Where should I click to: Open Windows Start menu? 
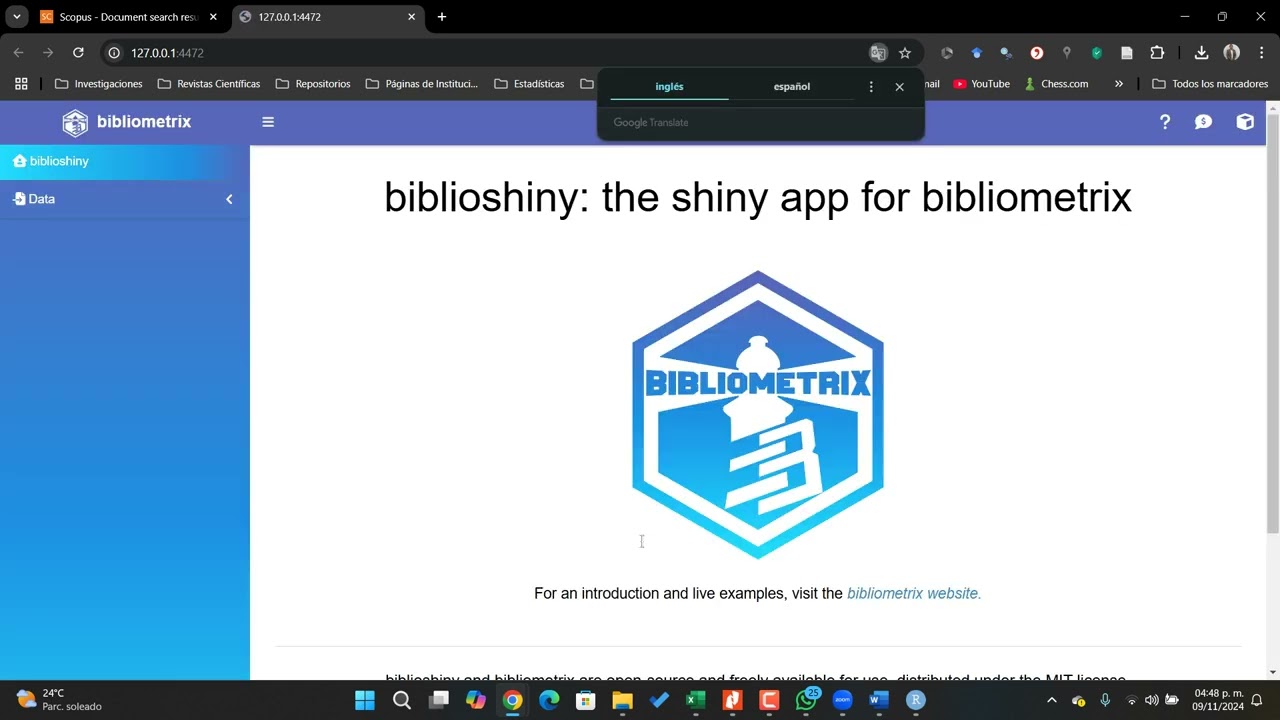click(365, 700)
